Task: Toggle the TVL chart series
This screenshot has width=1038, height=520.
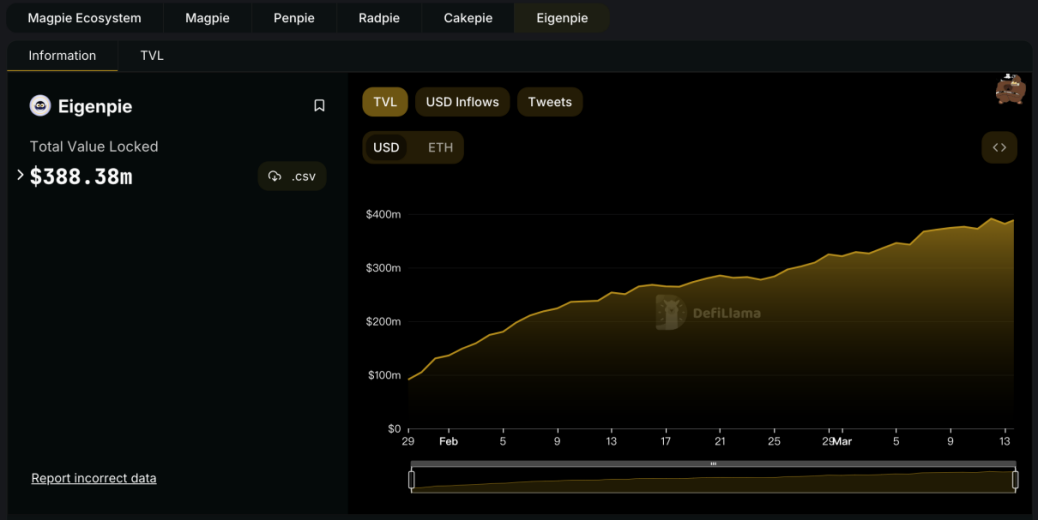Action: tap(385, 102)
